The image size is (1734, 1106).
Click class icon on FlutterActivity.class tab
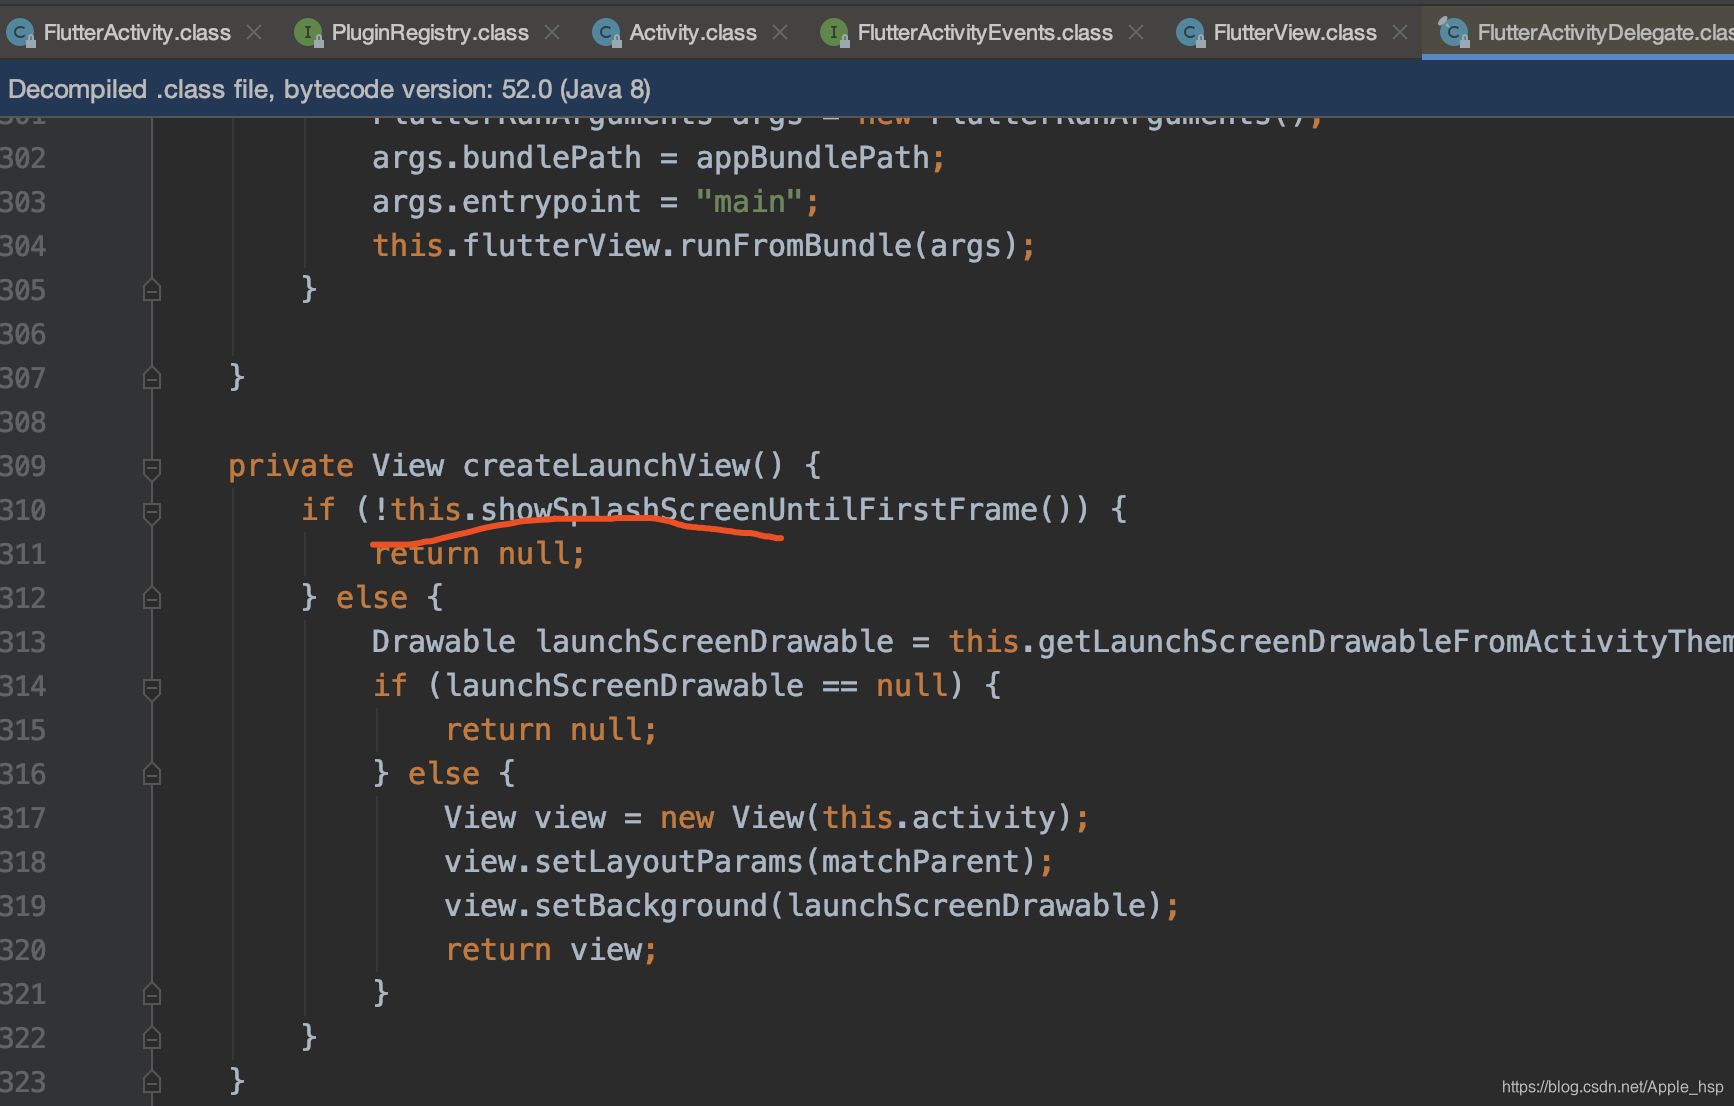pos(20,33)
